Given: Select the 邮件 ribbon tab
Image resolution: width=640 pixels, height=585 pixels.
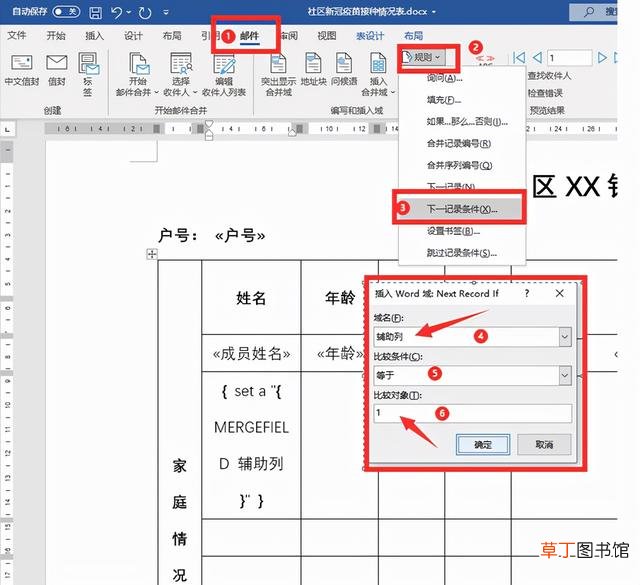Looking at the screenshot, I should point(249,36).
